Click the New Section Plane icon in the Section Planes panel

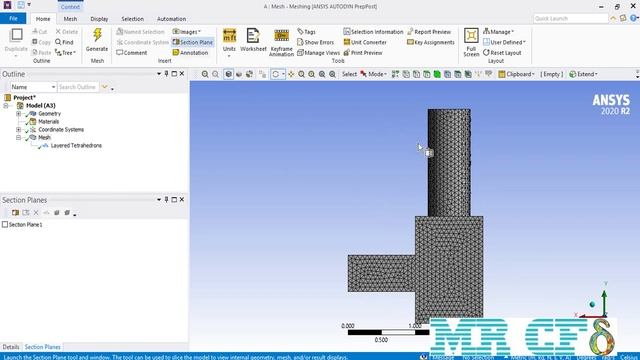point(15,213)
